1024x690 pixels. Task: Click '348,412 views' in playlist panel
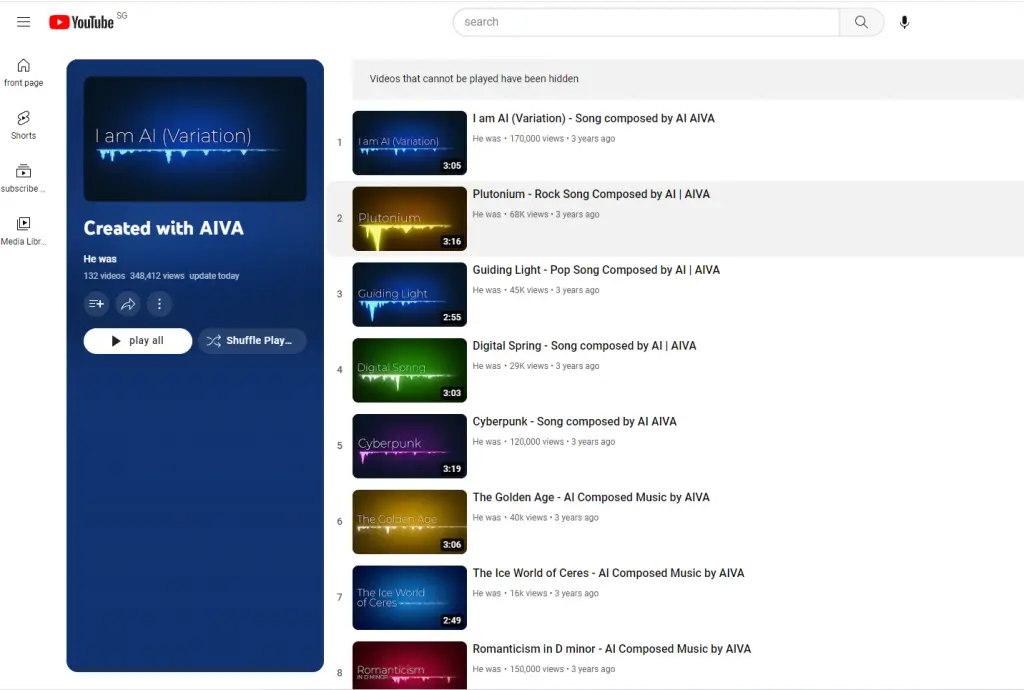pyautogui.click(x=157, y=275)
